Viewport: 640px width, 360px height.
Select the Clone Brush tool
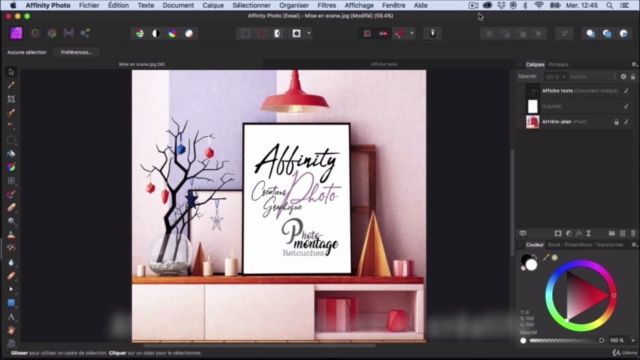(x=11, y=235)
